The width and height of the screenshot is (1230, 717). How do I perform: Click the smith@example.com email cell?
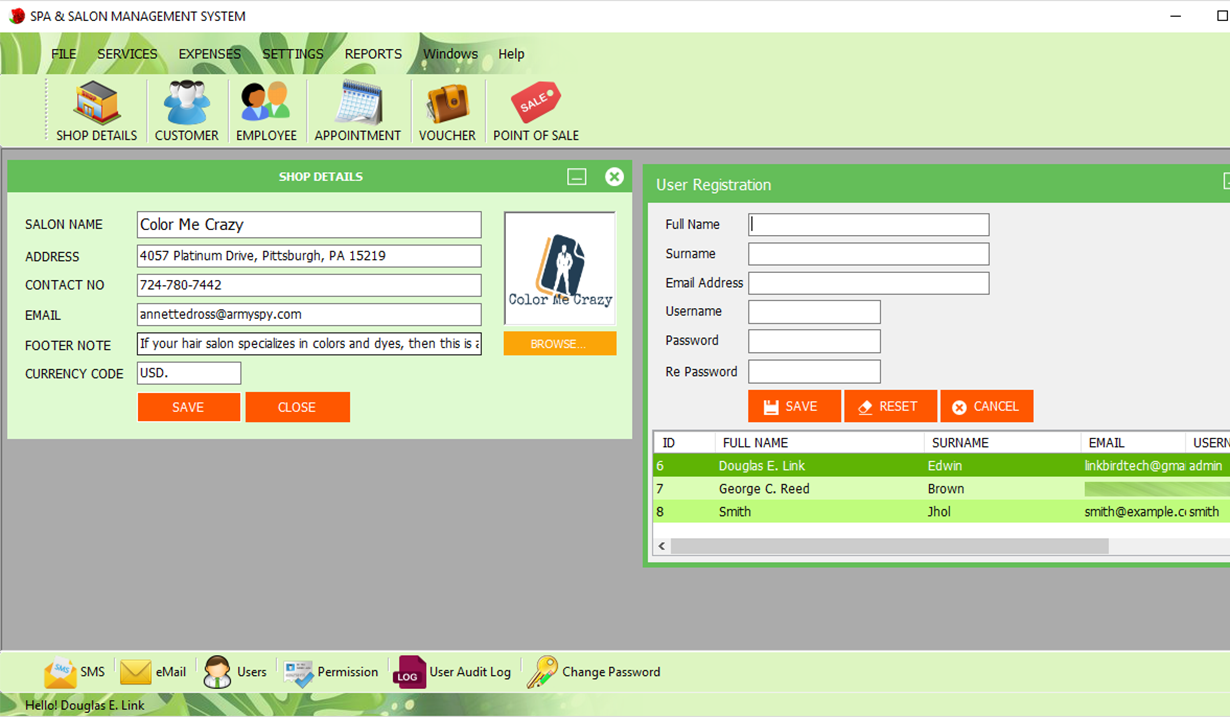[x=1133, y=512]
